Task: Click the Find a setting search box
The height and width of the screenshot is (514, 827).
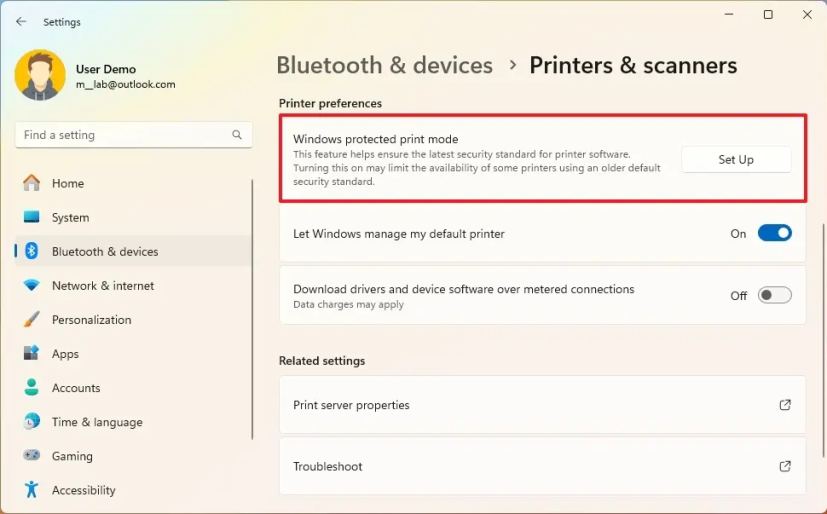Action: point(133,135)
